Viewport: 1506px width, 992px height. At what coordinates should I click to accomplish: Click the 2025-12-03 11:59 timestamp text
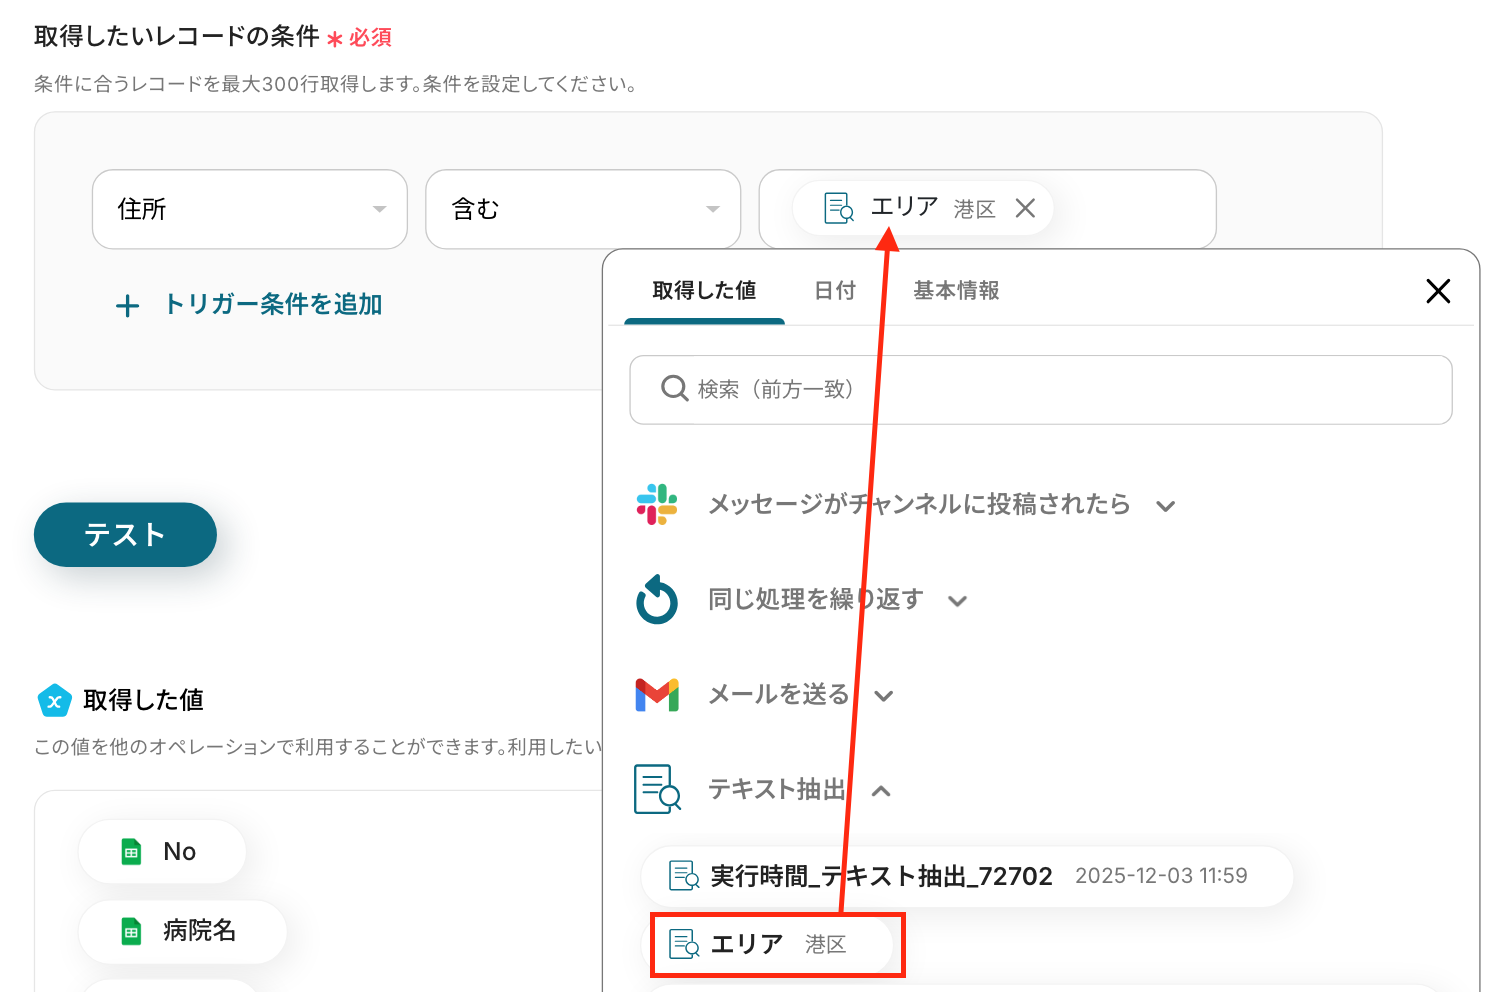point(1161,876)
